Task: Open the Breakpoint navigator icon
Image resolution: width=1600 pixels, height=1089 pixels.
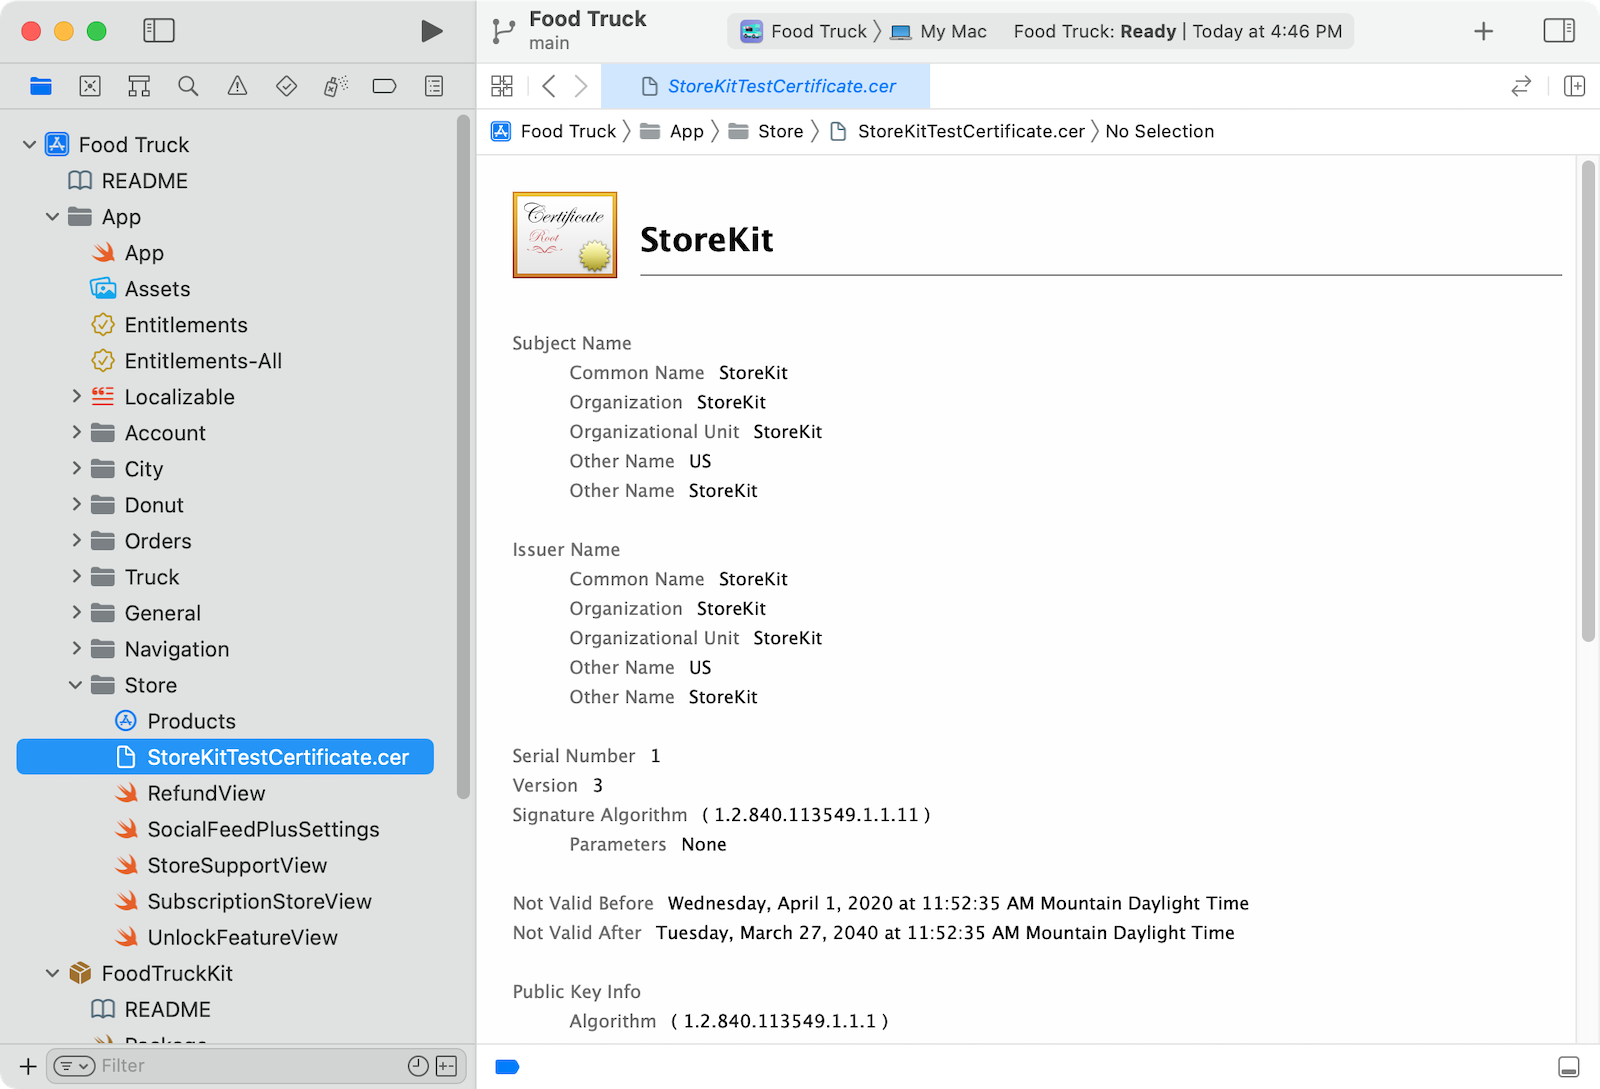Action: (384, 86)
